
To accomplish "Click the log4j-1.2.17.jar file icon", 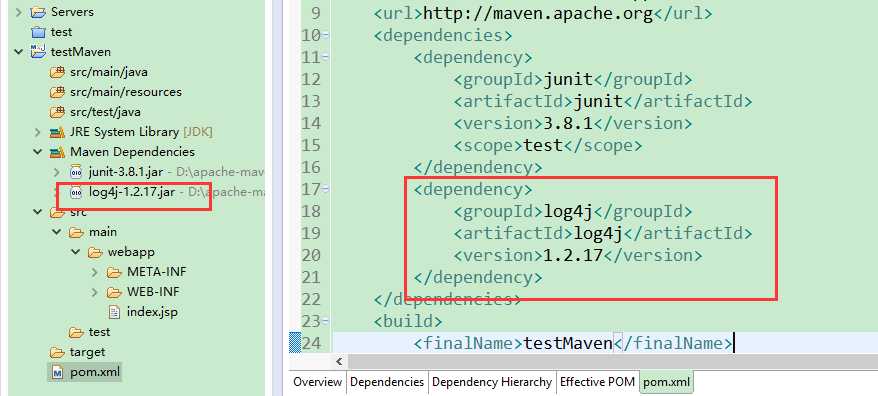I will 76,192.
